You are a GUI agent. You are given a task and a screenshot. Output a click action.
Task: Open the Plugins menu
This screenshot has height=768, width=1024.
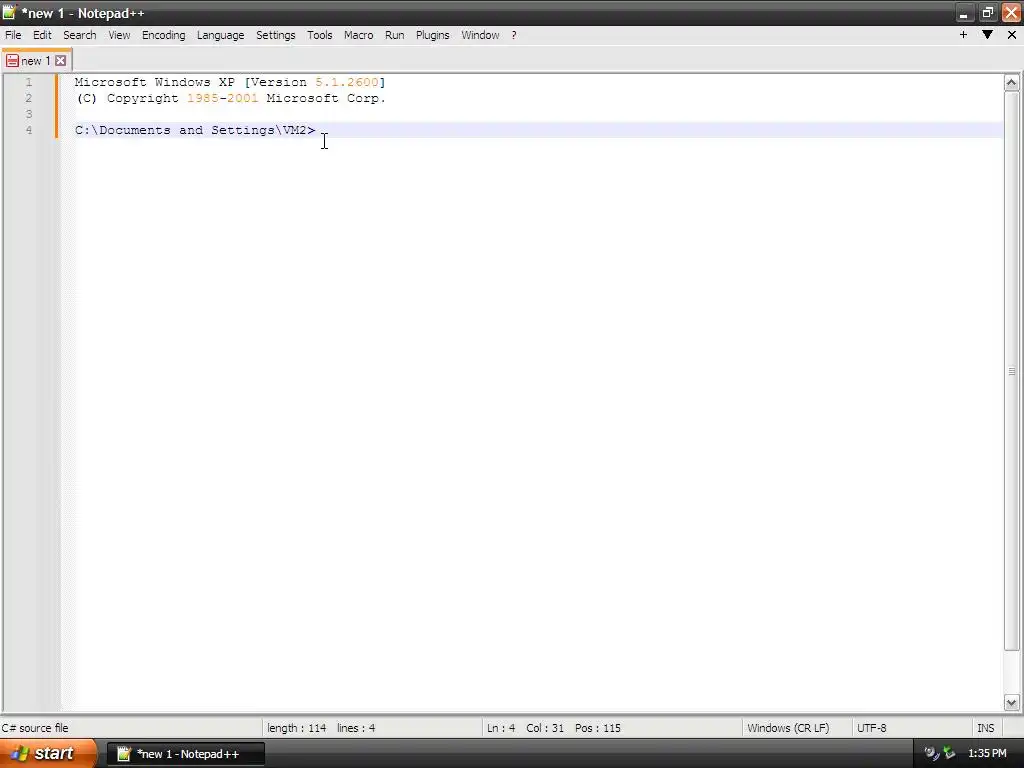(x=432, y=35)
